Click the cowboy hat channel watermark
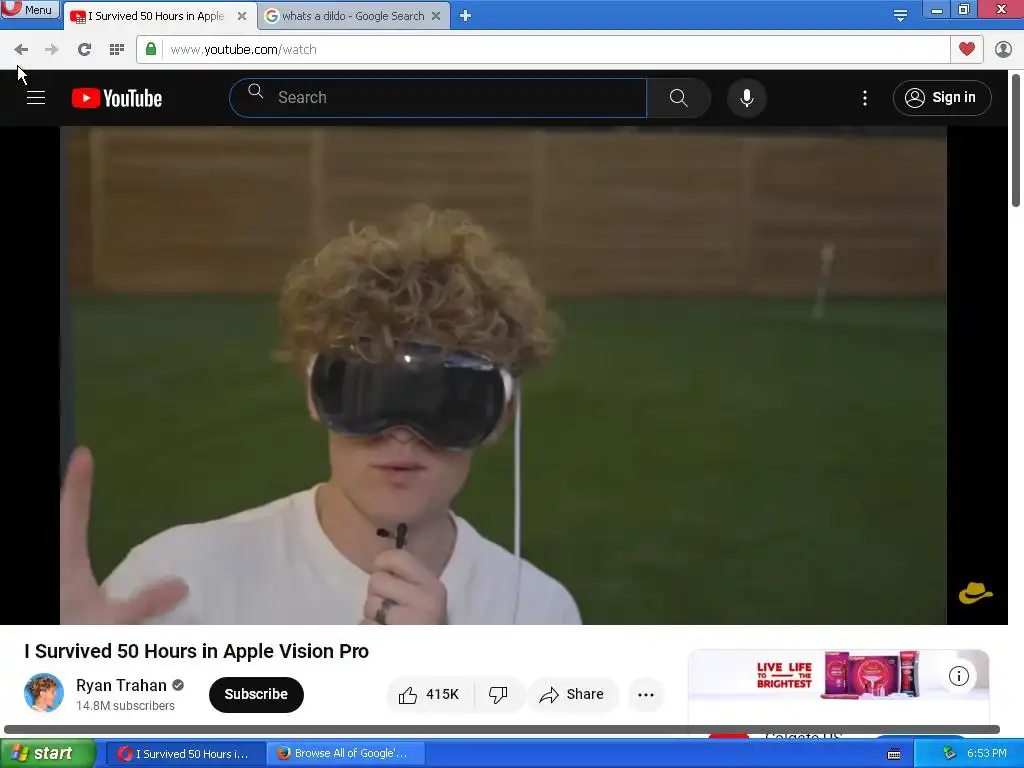 (975, 594)
